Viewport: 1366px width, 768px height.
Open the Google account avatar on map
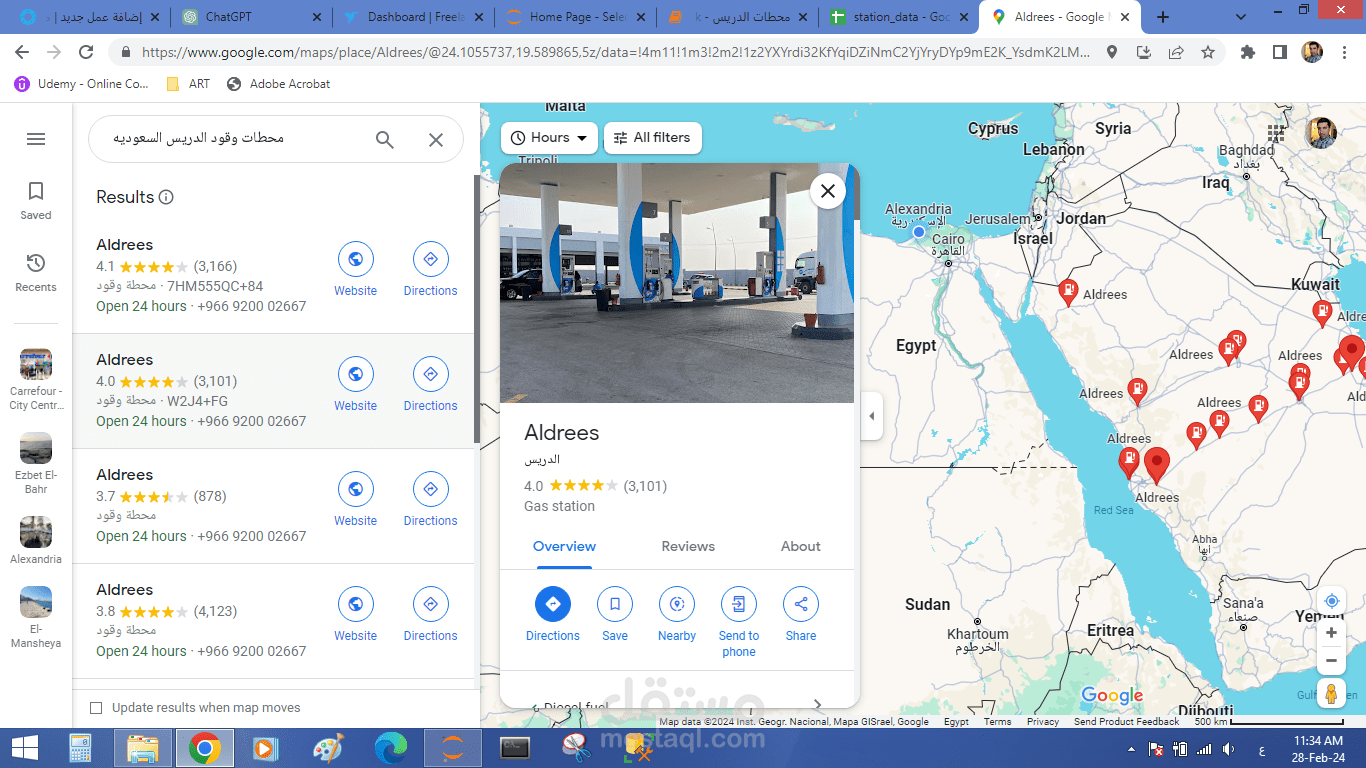[1321, 133]
